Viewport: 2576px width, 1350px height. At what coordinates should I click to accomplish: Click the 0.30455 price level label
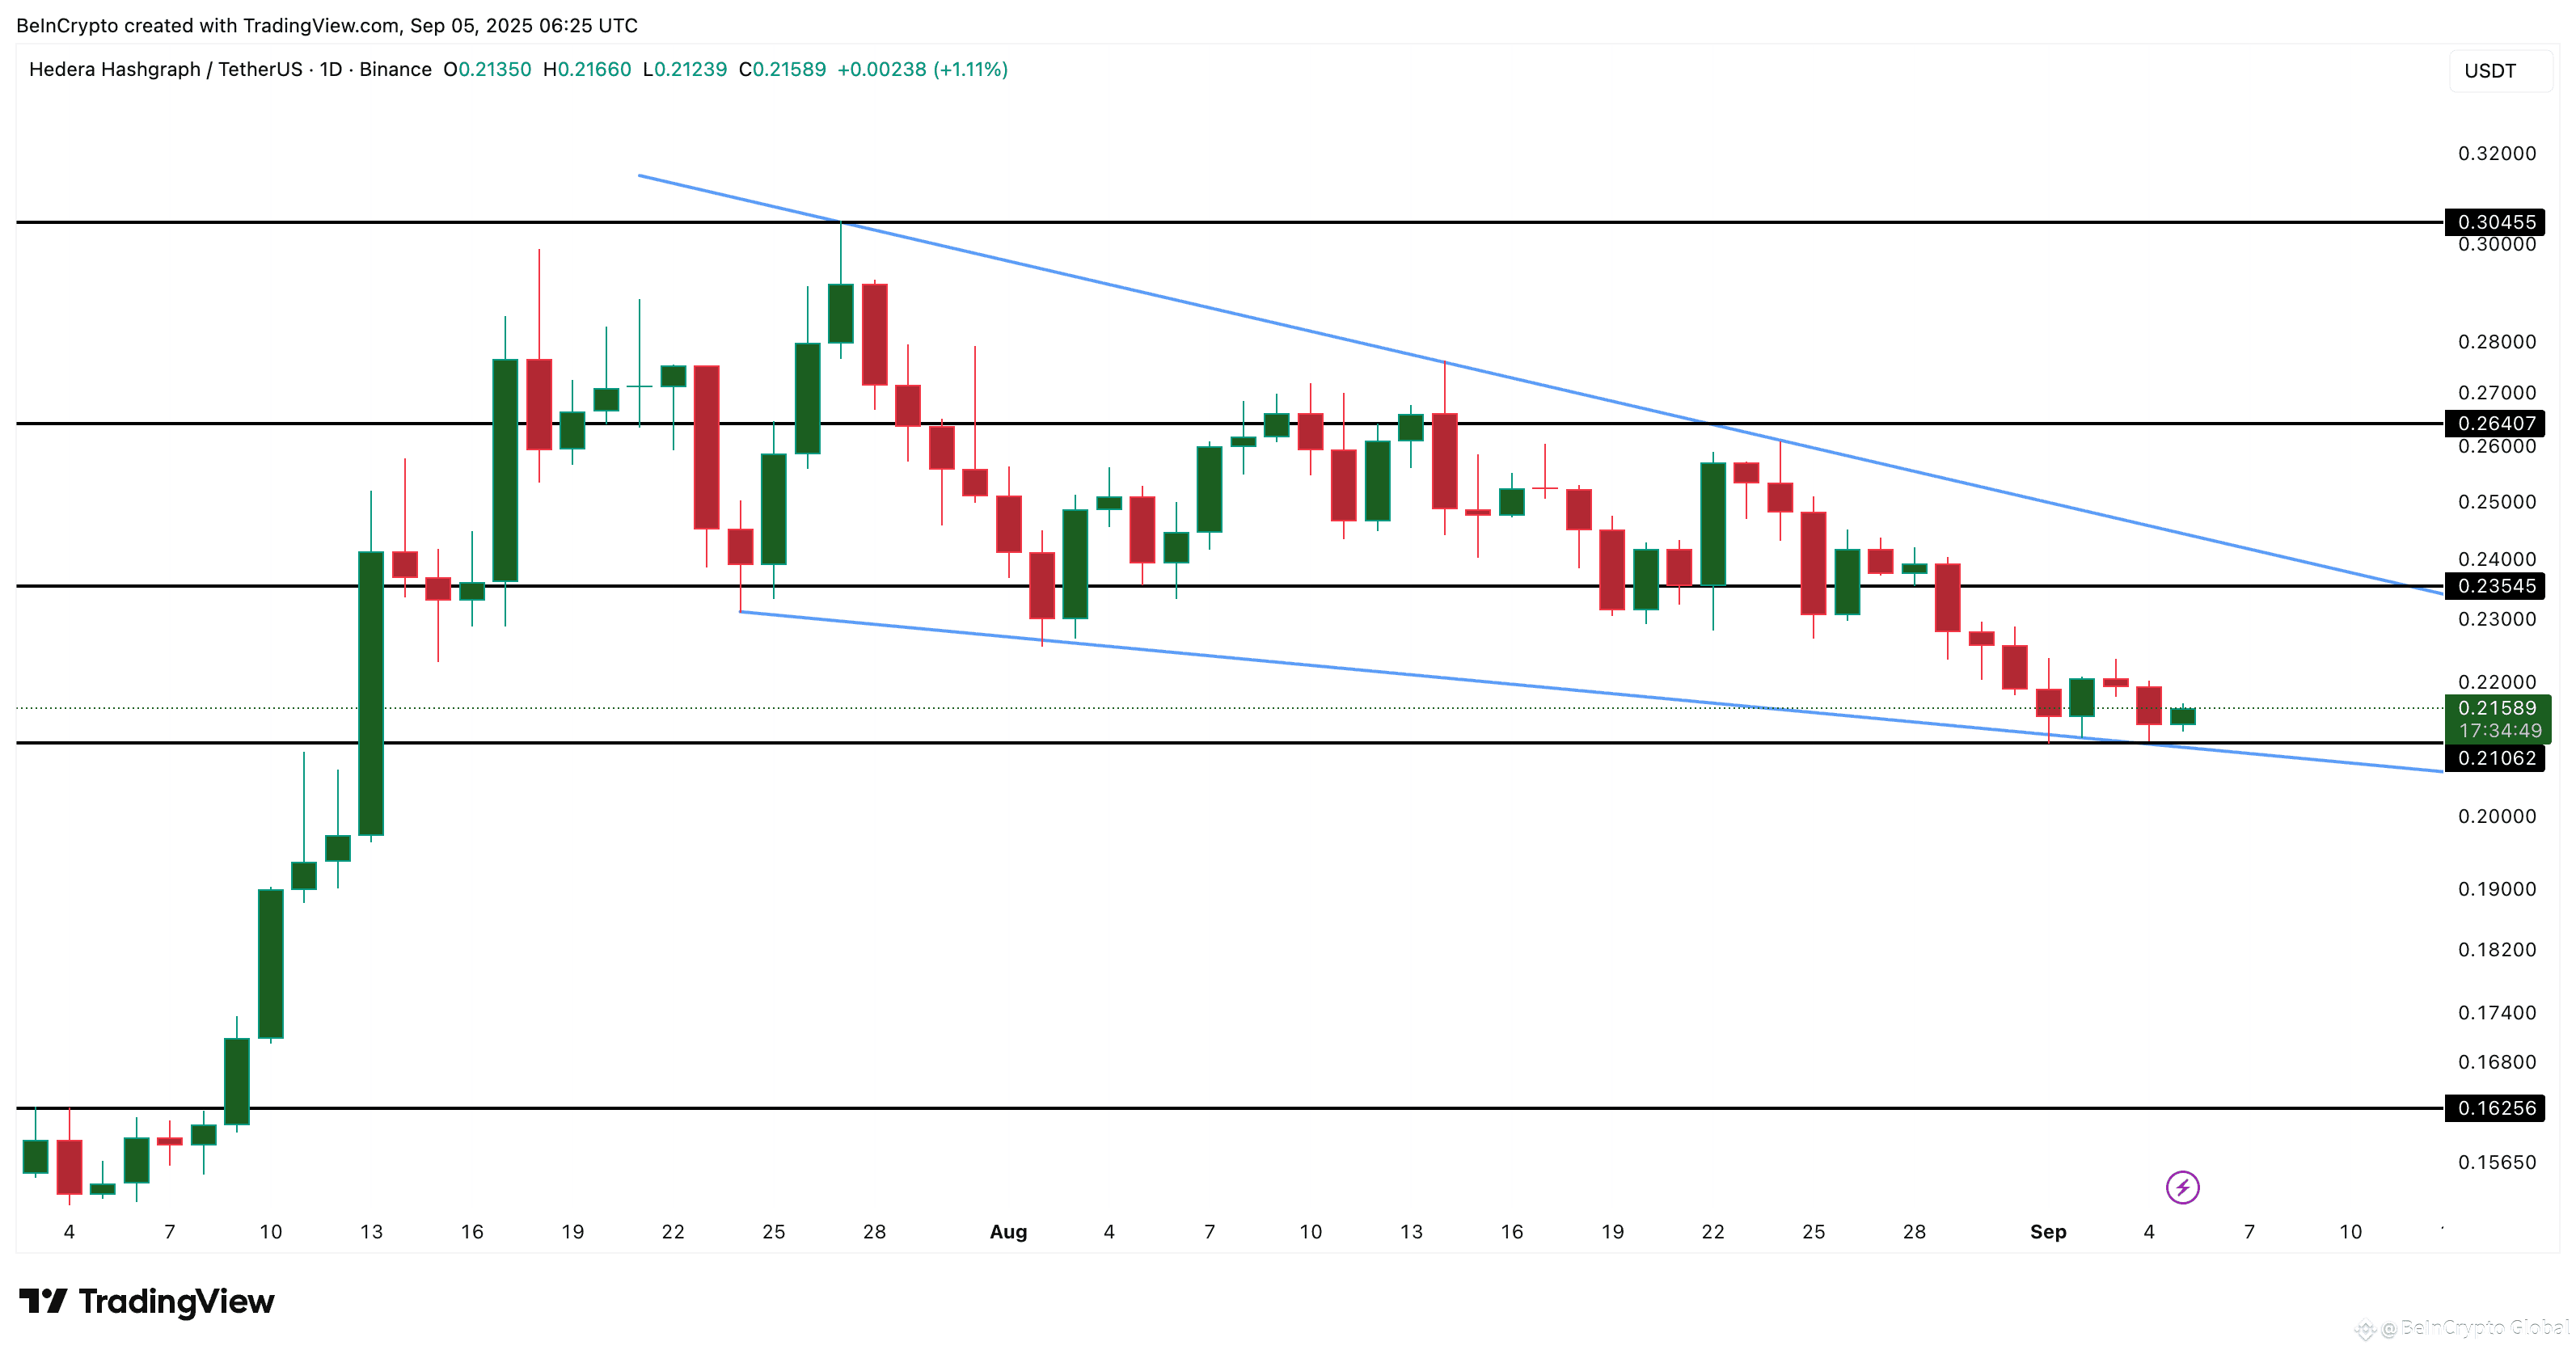pos(2495,222)
